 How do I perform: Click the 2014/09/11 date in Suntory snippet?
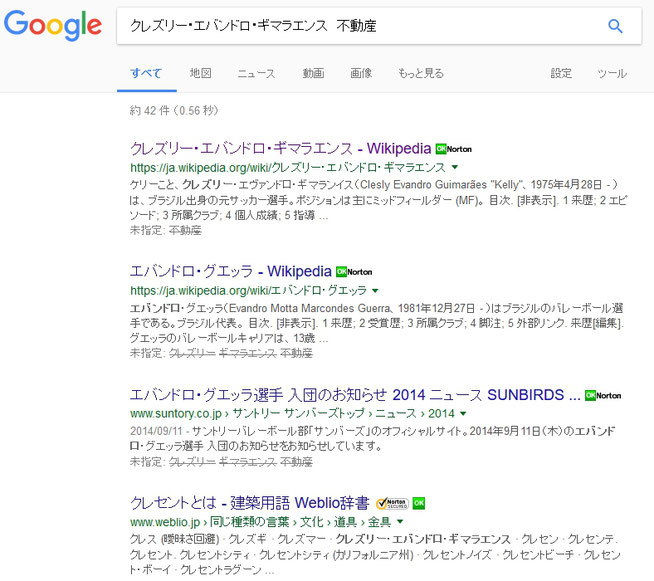156,431
